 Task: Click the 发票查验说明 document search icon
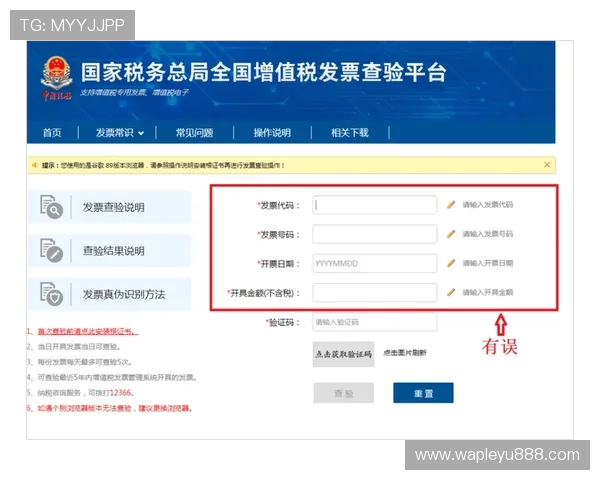coord(51,207)
